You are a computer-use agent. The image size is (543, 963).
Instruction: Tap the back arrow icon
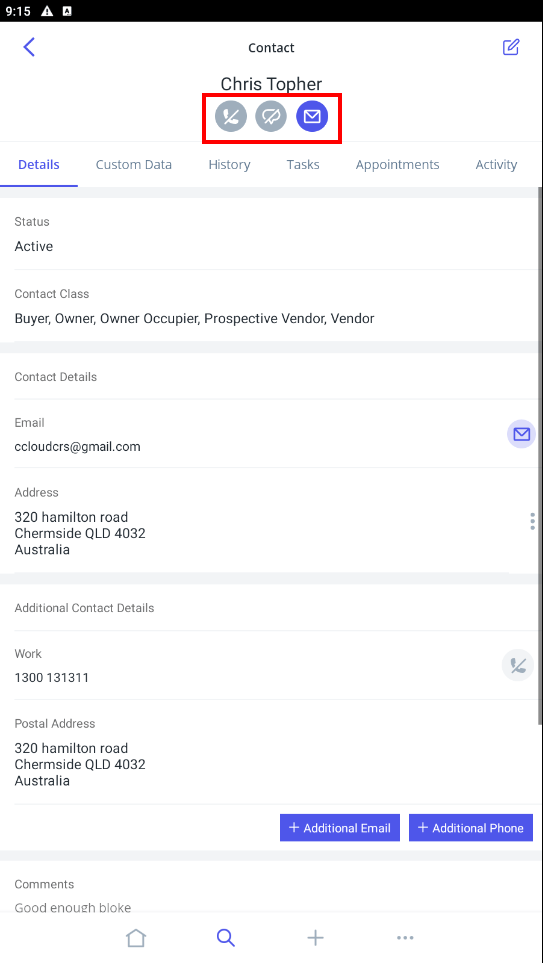pos(29,47)
